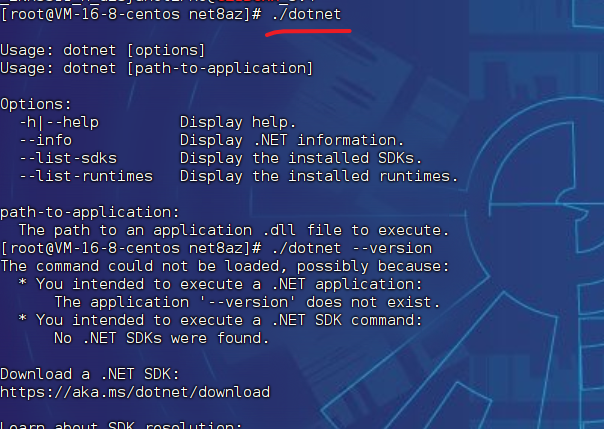Click 'Display the installed SDKs.' description
604x429 pixels.
(x=301, y=158)
